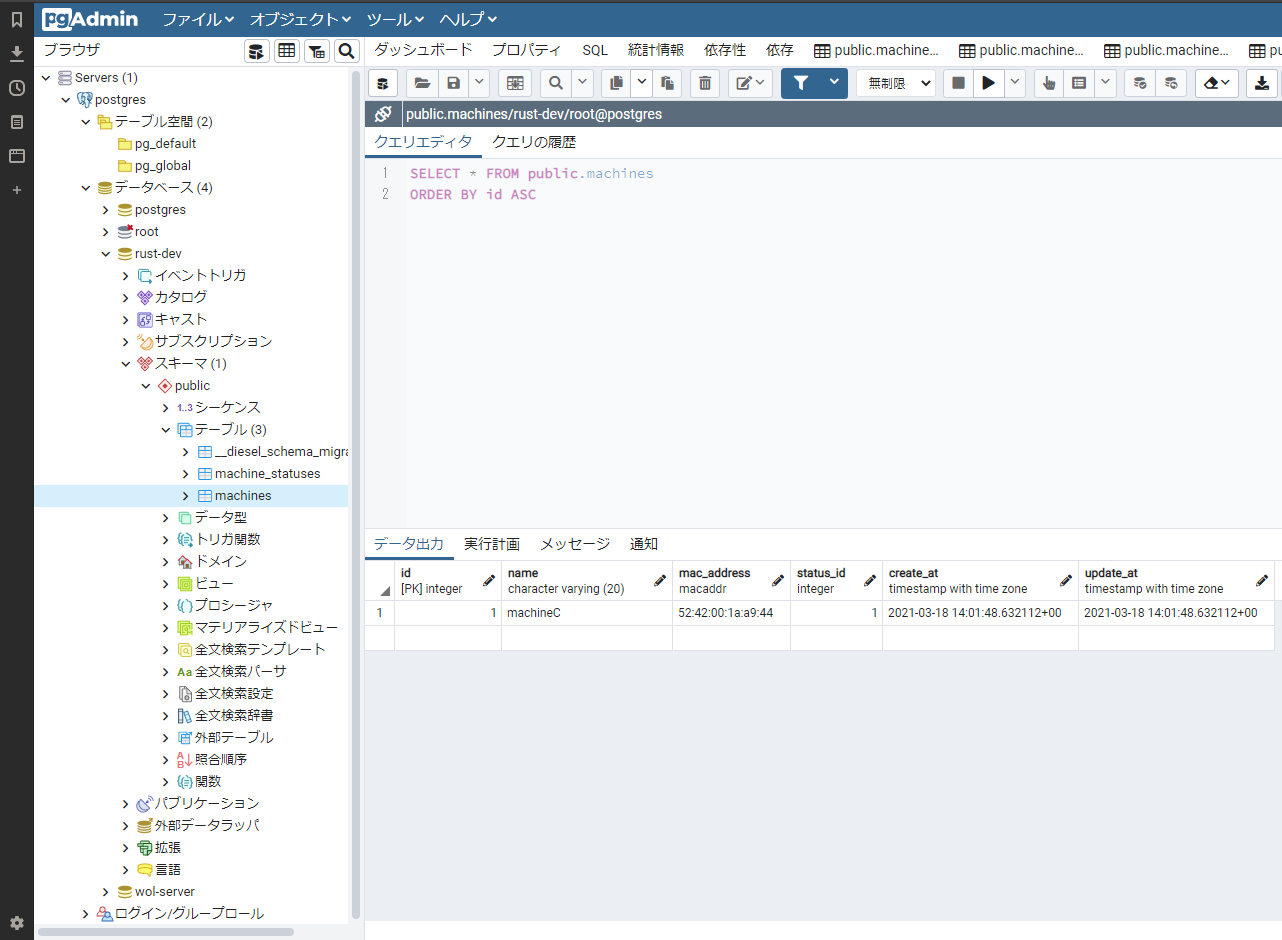Click the delete rows trash icon
Screen dimensions: 1282x940
pos(705,83)
